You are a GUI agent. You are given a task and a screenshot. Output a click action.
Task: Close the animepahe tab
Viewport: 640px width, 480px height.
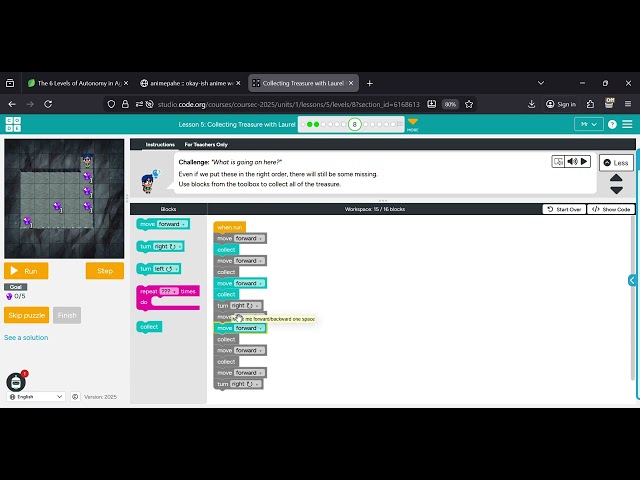coord(238,83)
